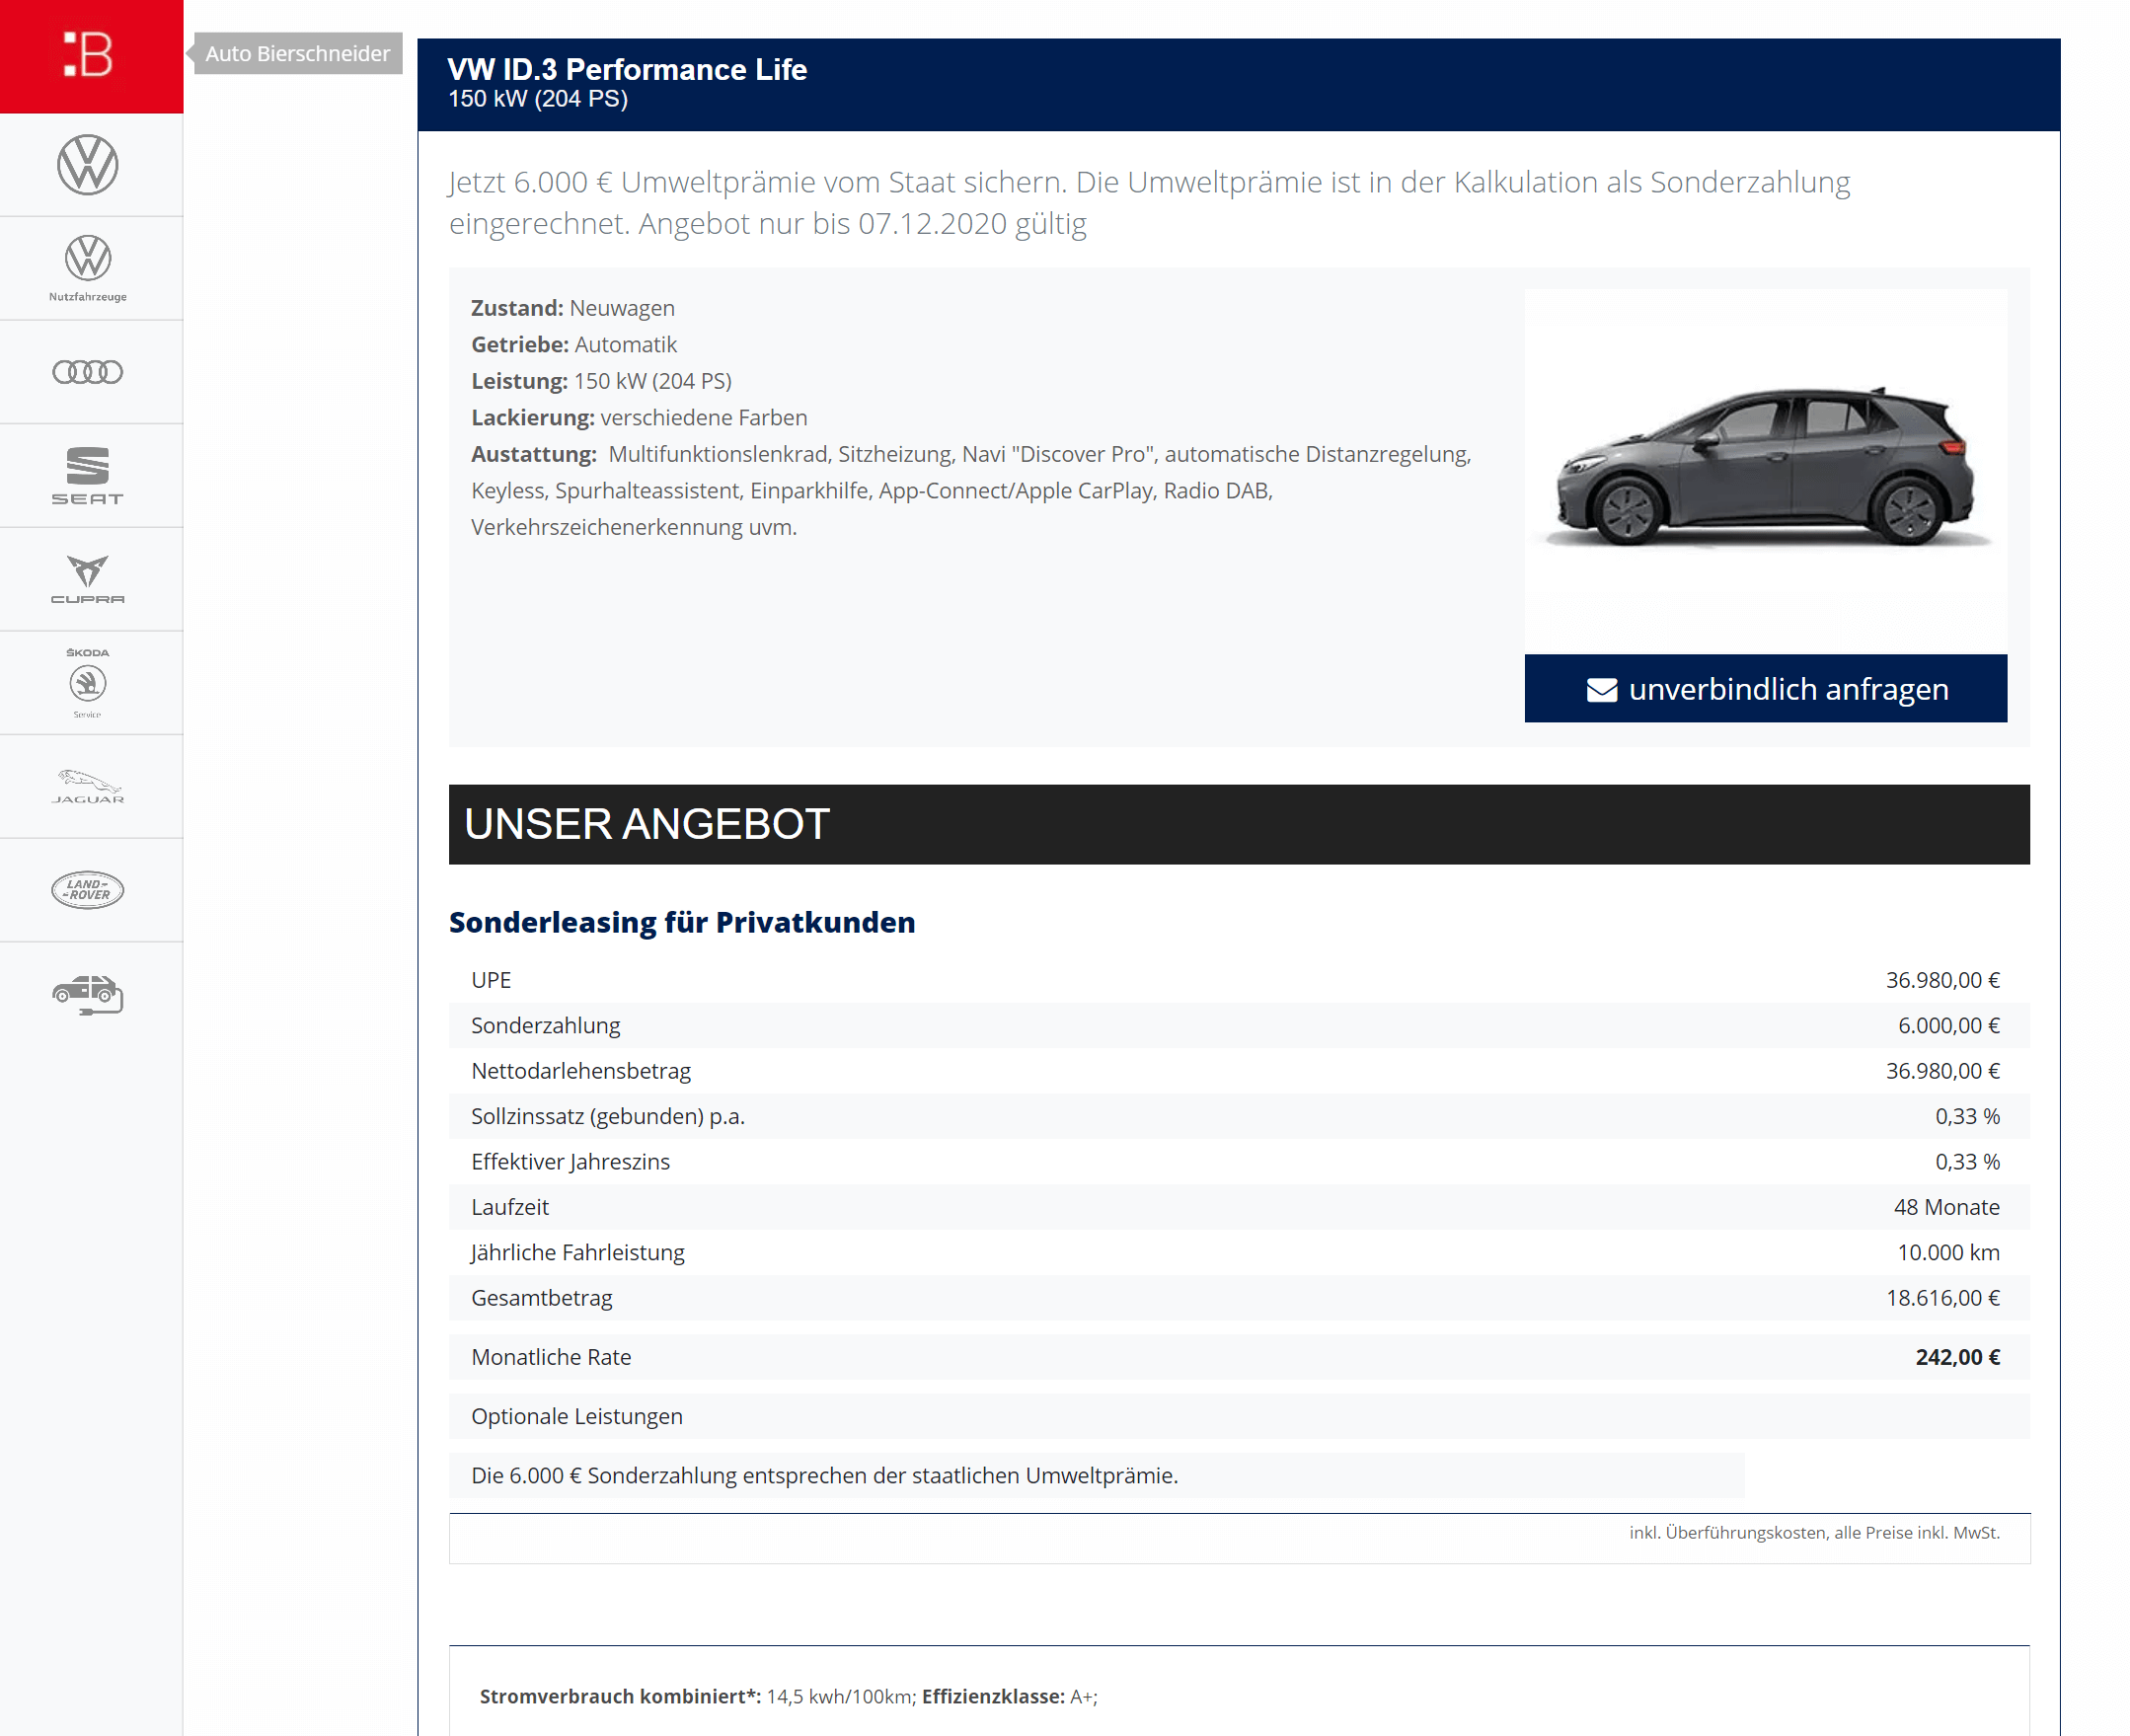Click the UNSER ANGEBOT header bar
The image size is (2130, 1736).
(x=1239, y=825)
